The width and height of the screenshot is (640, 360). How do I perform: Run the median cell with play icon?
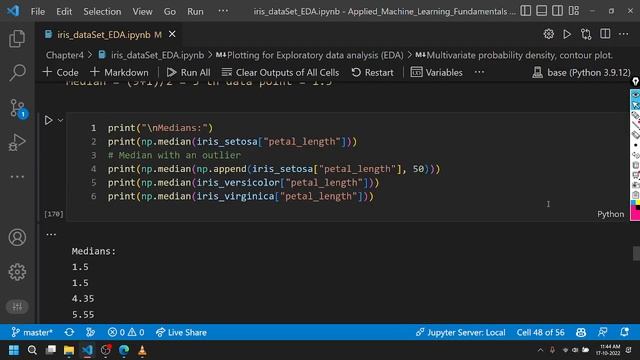tap(48, 120)
